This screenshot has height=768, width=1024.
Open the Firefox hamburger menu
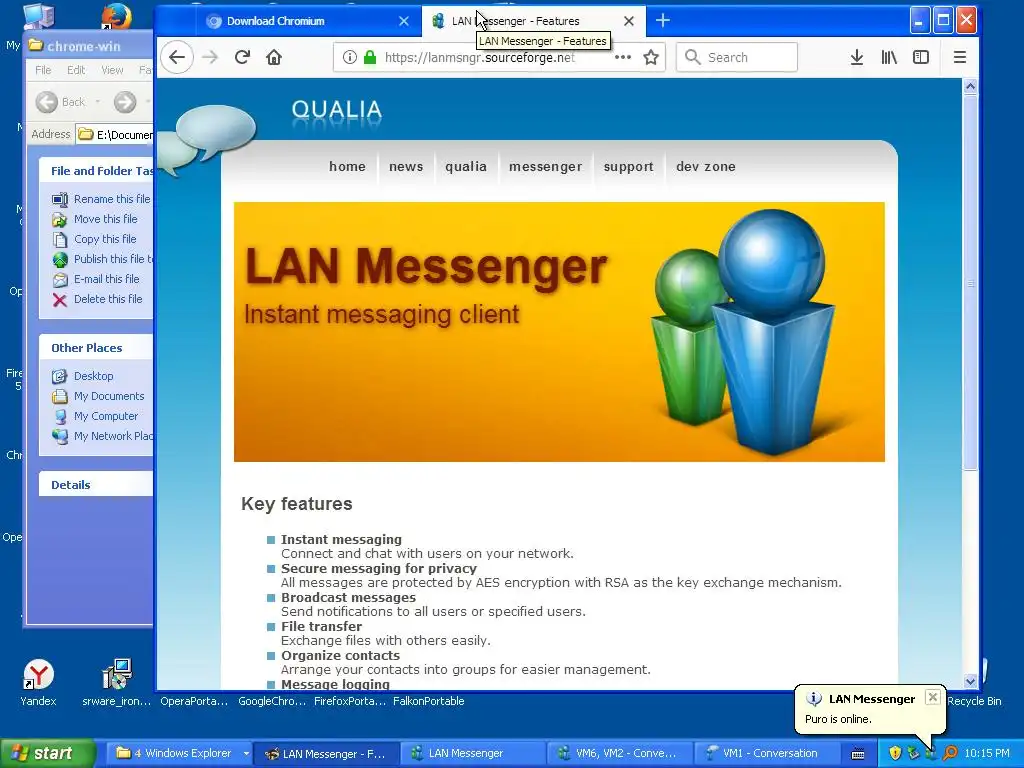959,57
